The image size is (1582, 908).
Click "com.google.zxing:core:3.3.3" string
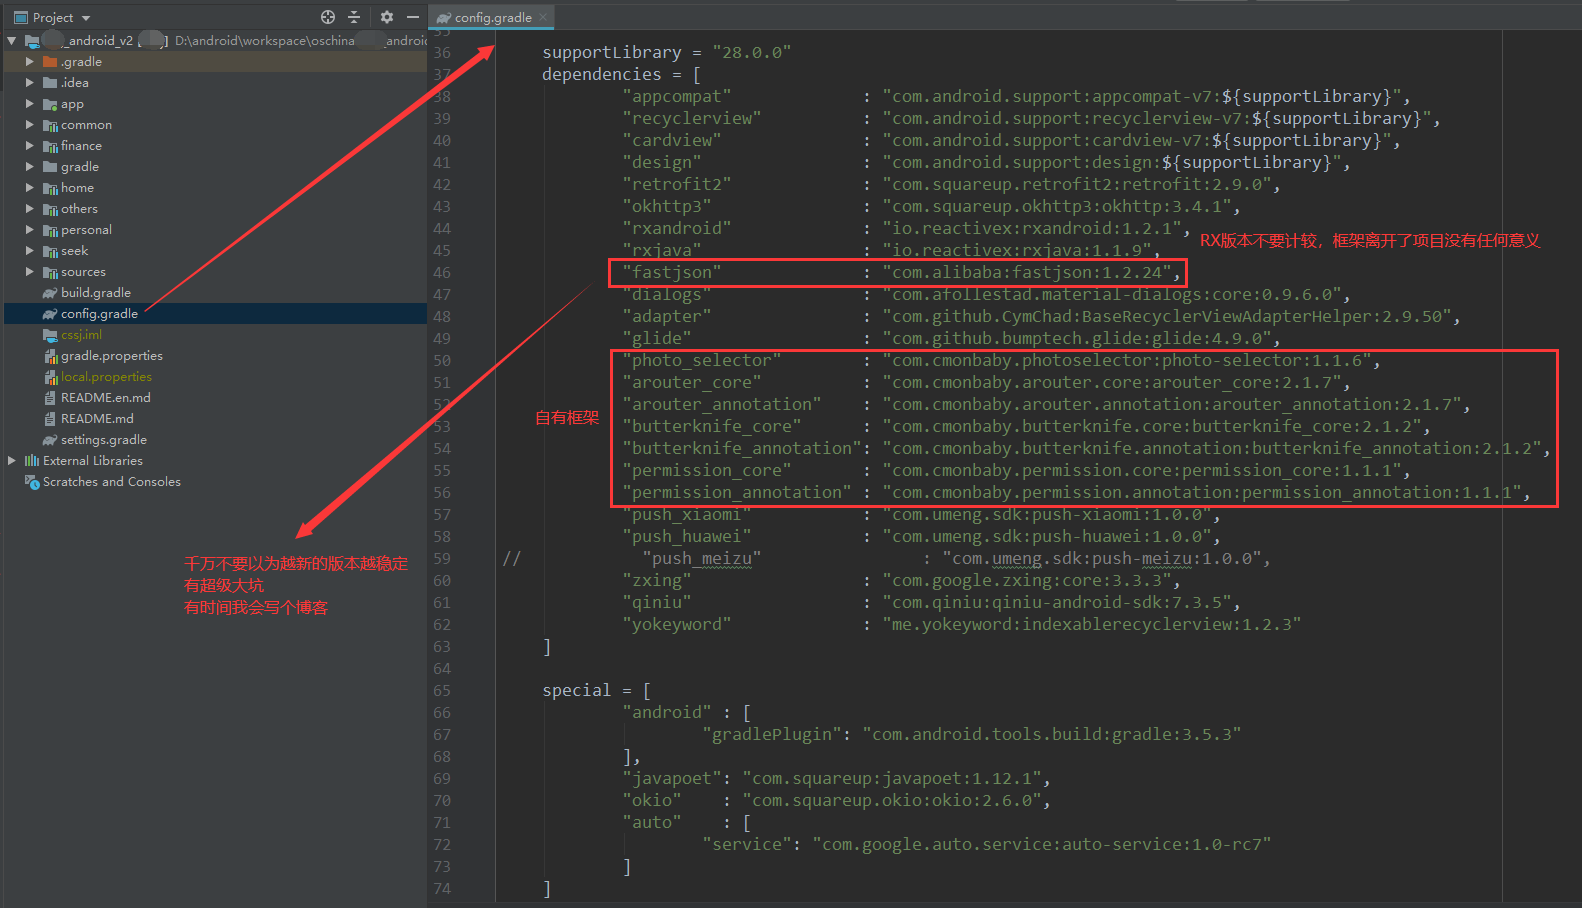tap(1027, 580)
